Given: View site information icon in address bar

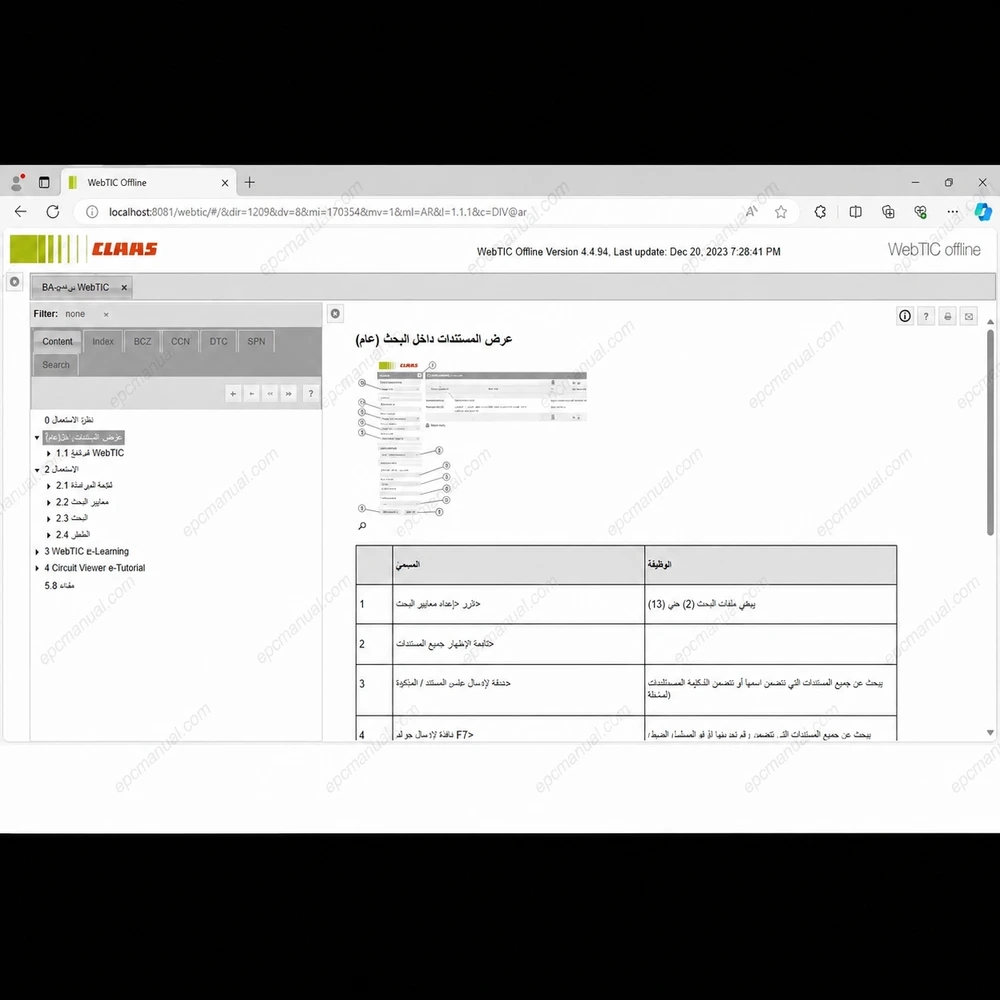Looking at the screenshot, I should tap(92, 212).
